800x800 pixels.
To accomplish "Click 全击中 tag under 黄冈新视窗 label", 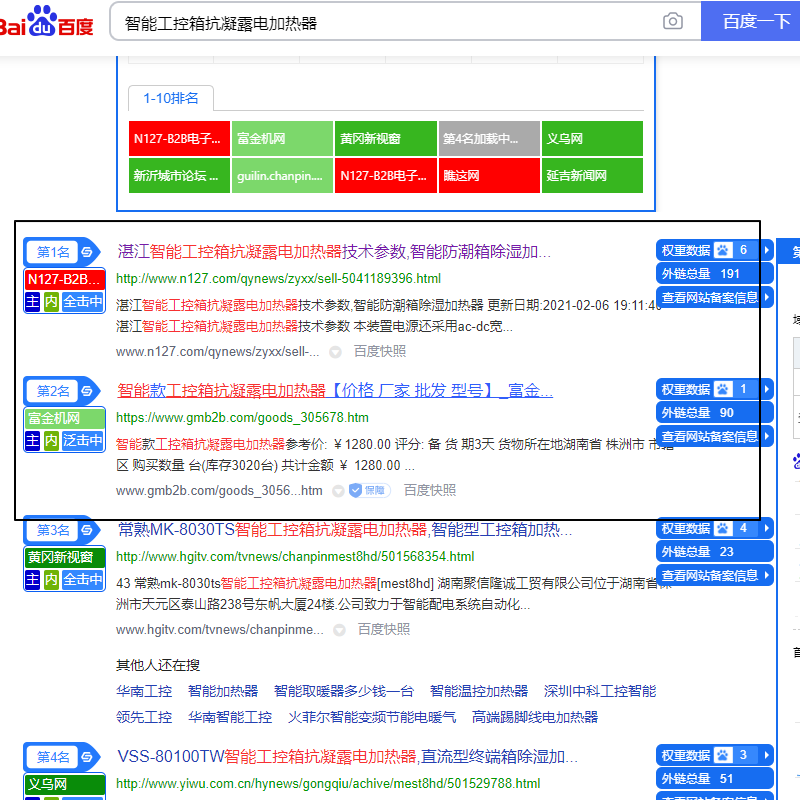I will pyautogui.click(x=83, y=580).
